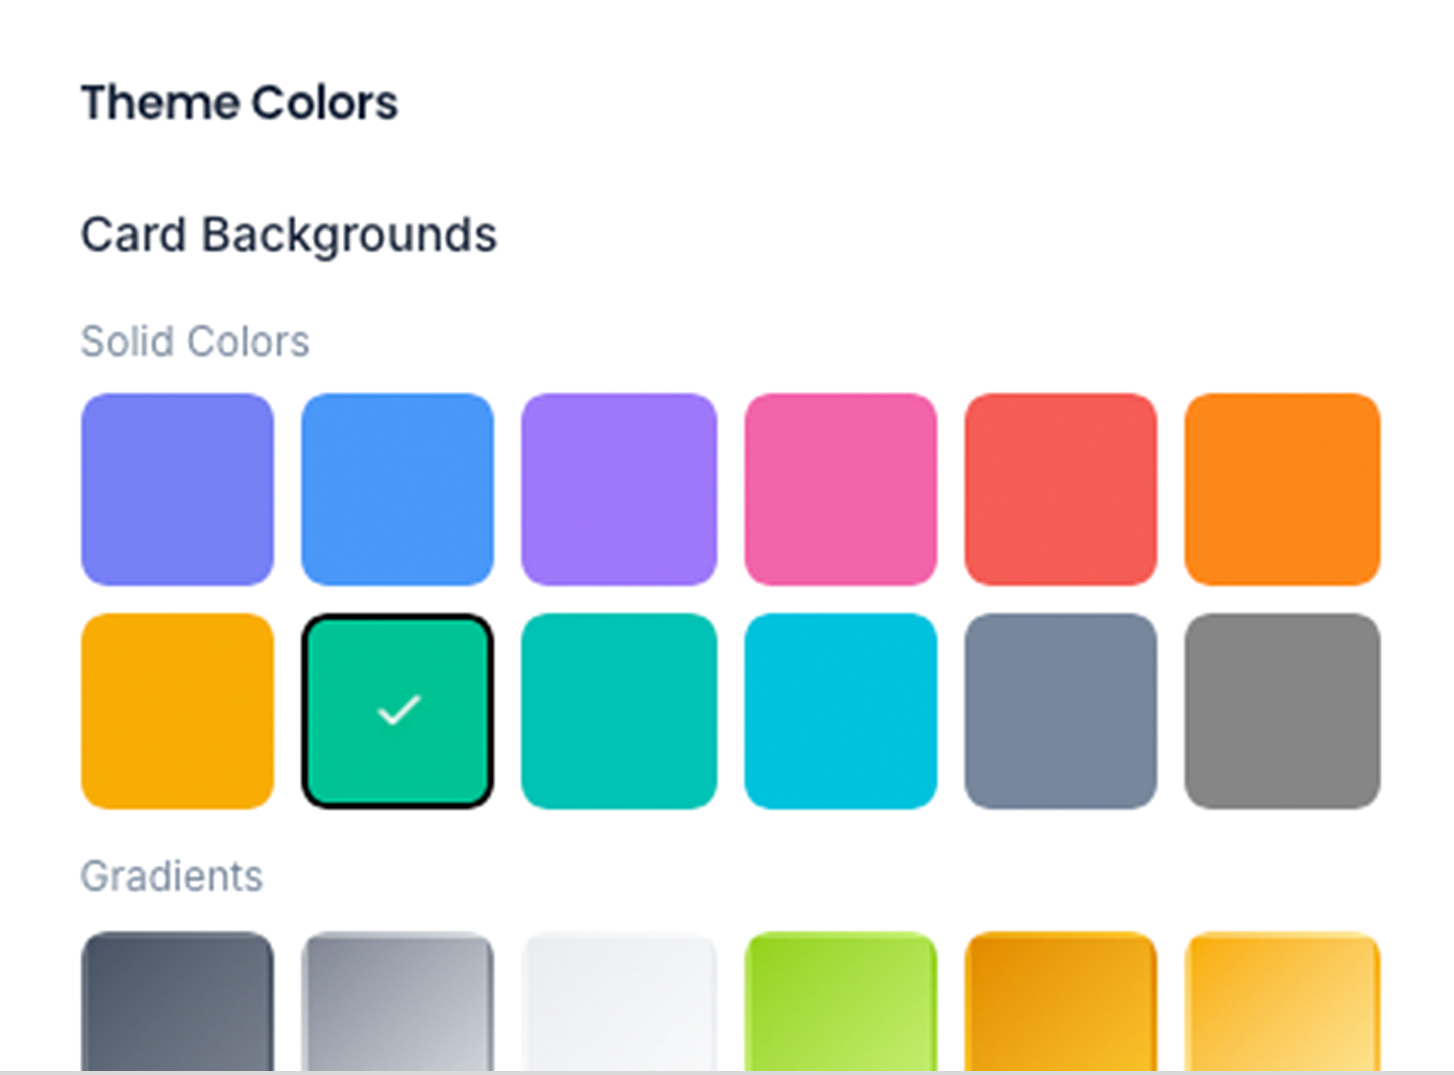Screen dimensions: 1454x1075
Task: Select the indigo solid color swatch
Action: [177, 489]
